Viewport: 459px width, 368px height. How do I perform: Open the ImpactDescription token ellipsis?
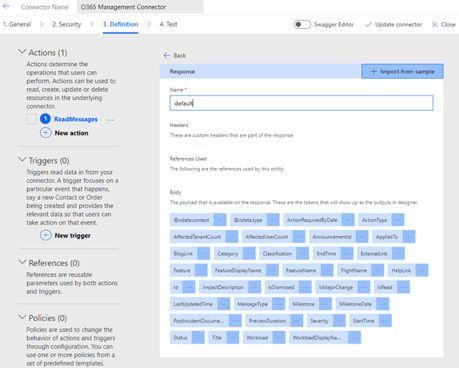coord(254,287)
